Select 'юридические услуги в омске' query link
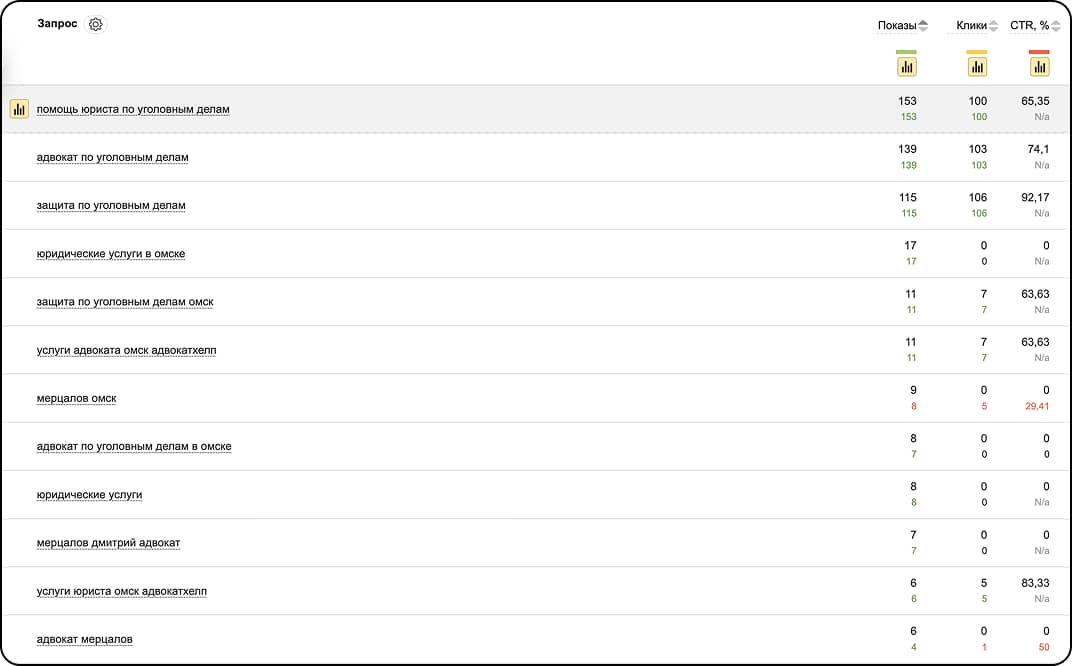The height and width of the screenshot is (666, 1072). [x=110, y=254]
